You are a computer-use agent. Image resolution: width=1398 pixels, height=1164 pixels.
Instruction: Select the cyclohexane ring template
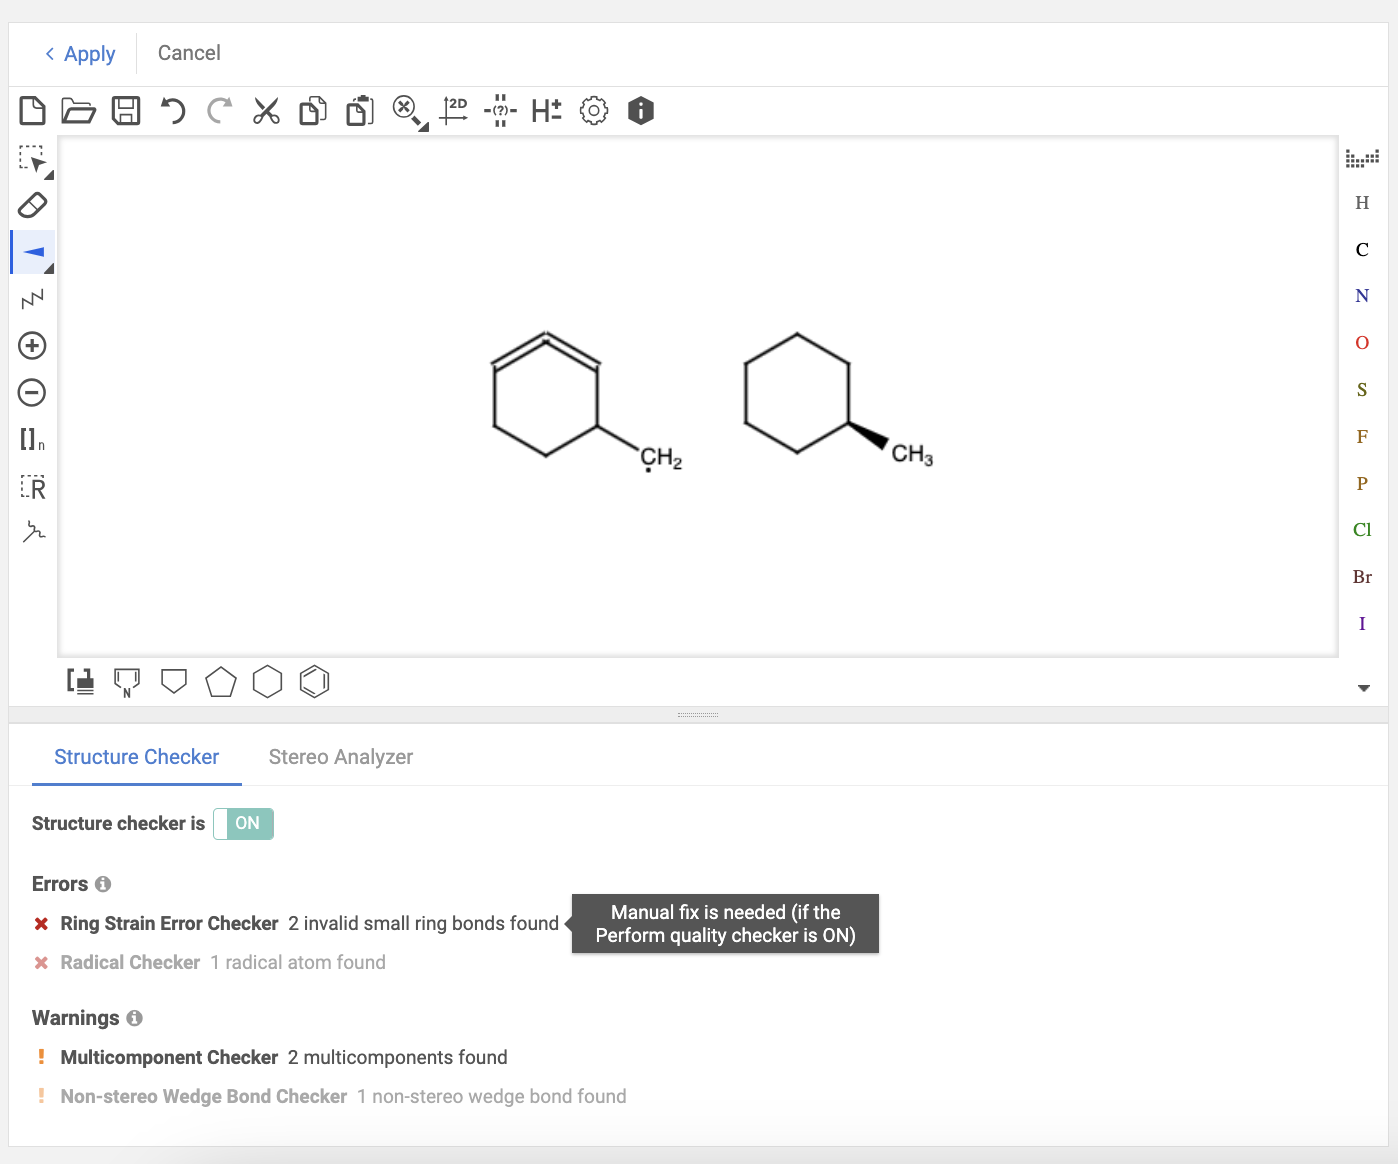pyautogui.click(x=267, y=681)
